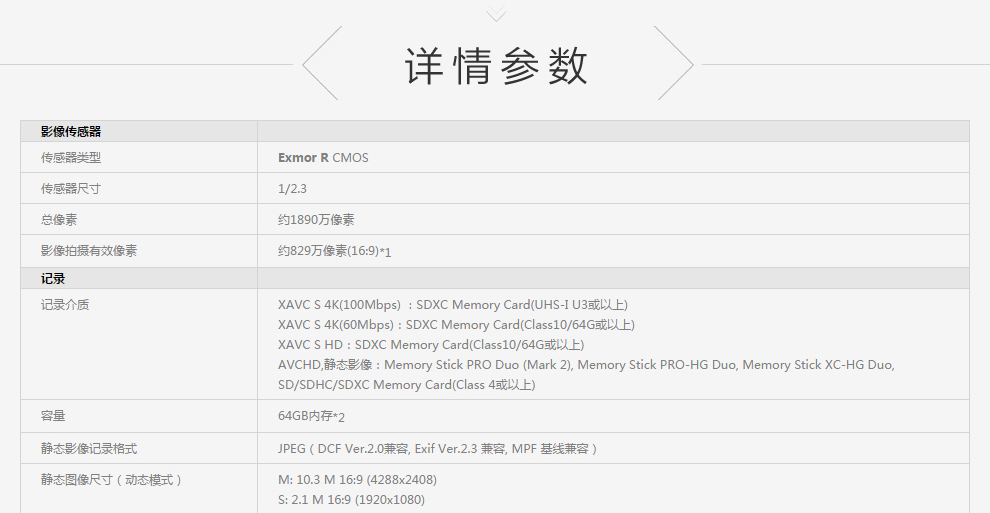The height and width of the screenshot is (513, 990).
Task: Click the 详情参数 heading
Action: pos(496,66)
